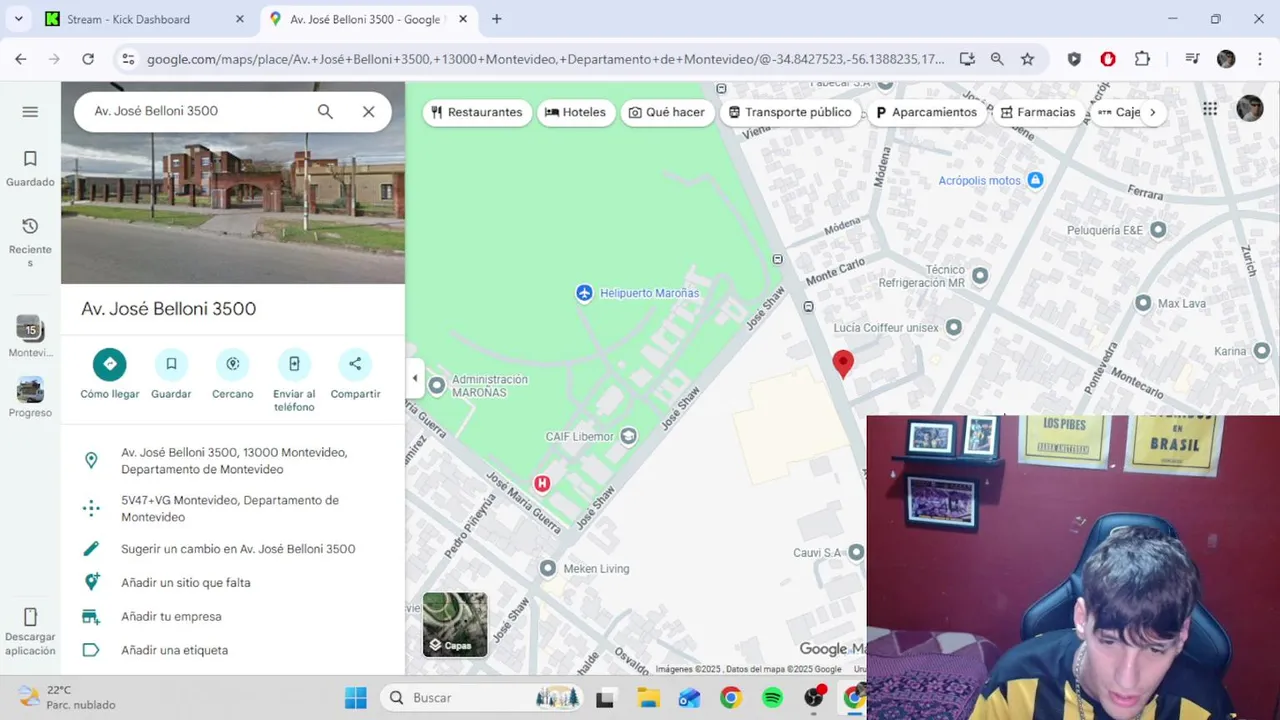Open the media control toolbar icon
The height and width of the screenshot is (720, 1280).
coord(1192,59)
